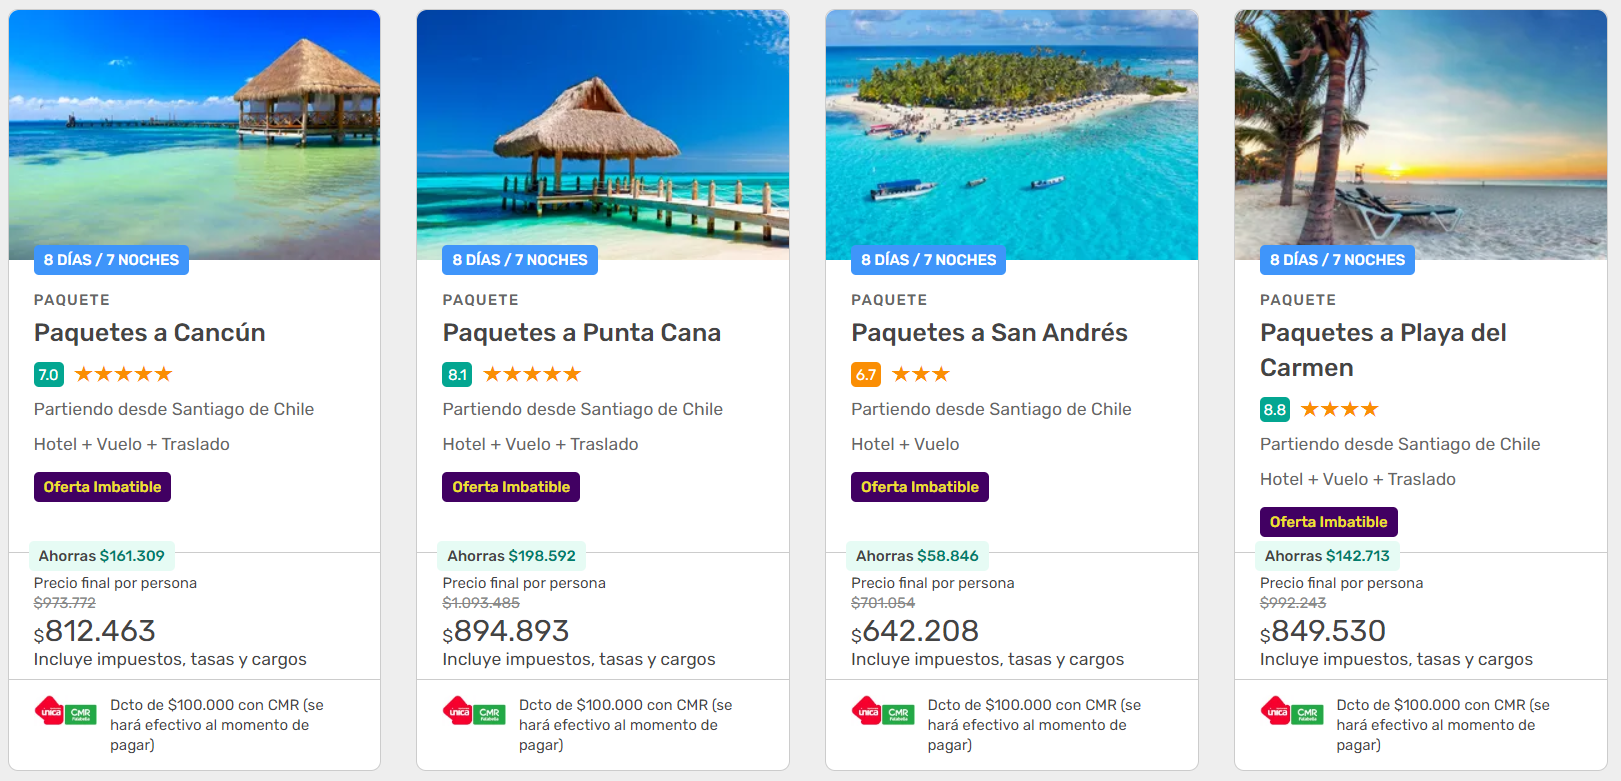Click Oferta Imbatible badge on Cancún card
Image resolution: width=1621 pixels, height=781 pixels.
pyautogui.click(x=102, y=487)
